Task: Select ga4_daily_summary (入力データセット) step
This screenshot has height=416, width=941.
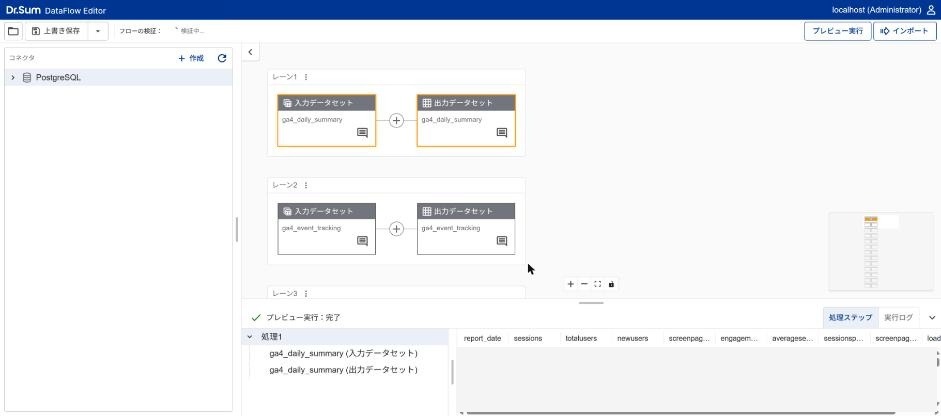Action: pos(343,353)
